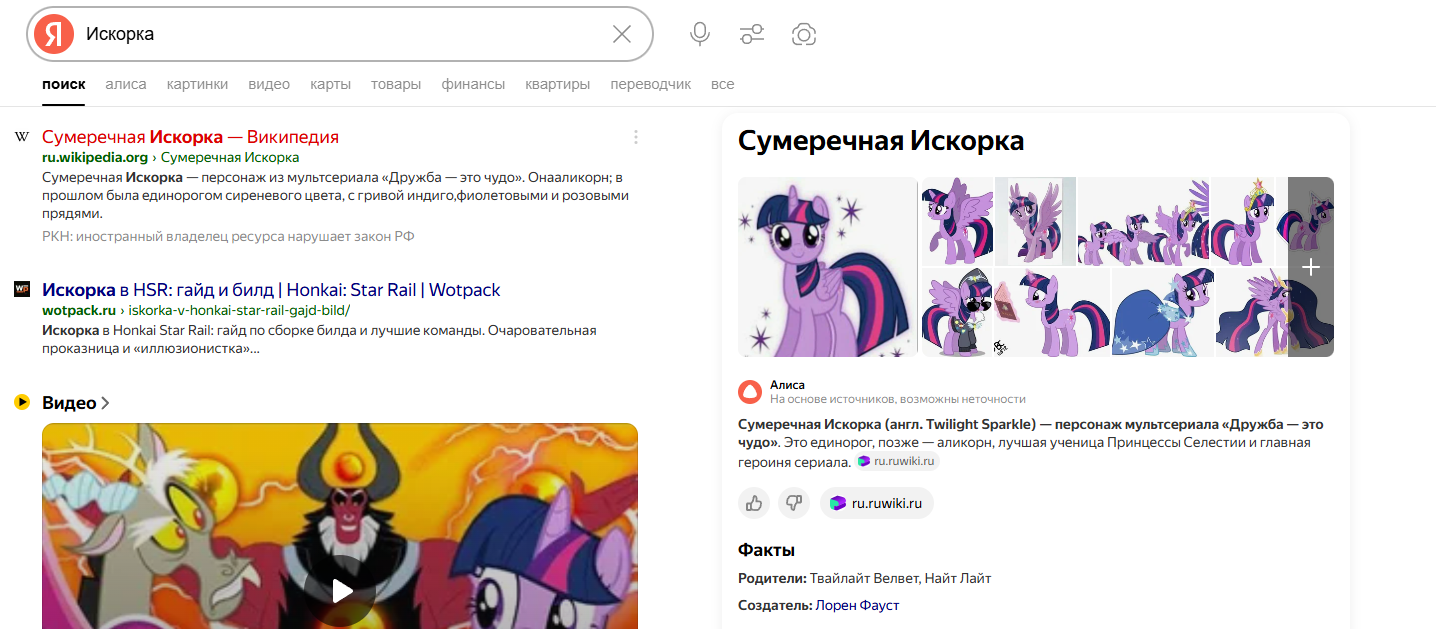Screen dimensions: 1436x629
Task: Open the Лорен Фауст creator link
Action: pyautogui.click(x=857, y=605)
